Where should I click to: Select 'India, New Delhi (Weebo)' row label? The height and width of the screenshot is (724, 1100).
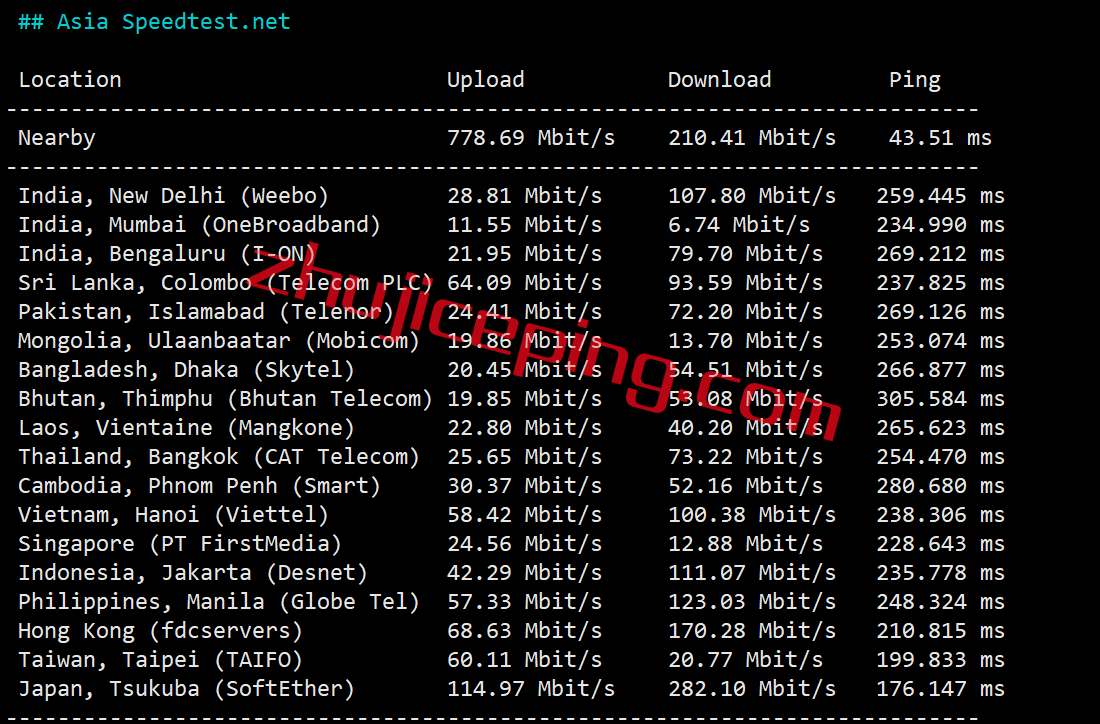pyautogui.click(x=173, y=196)
